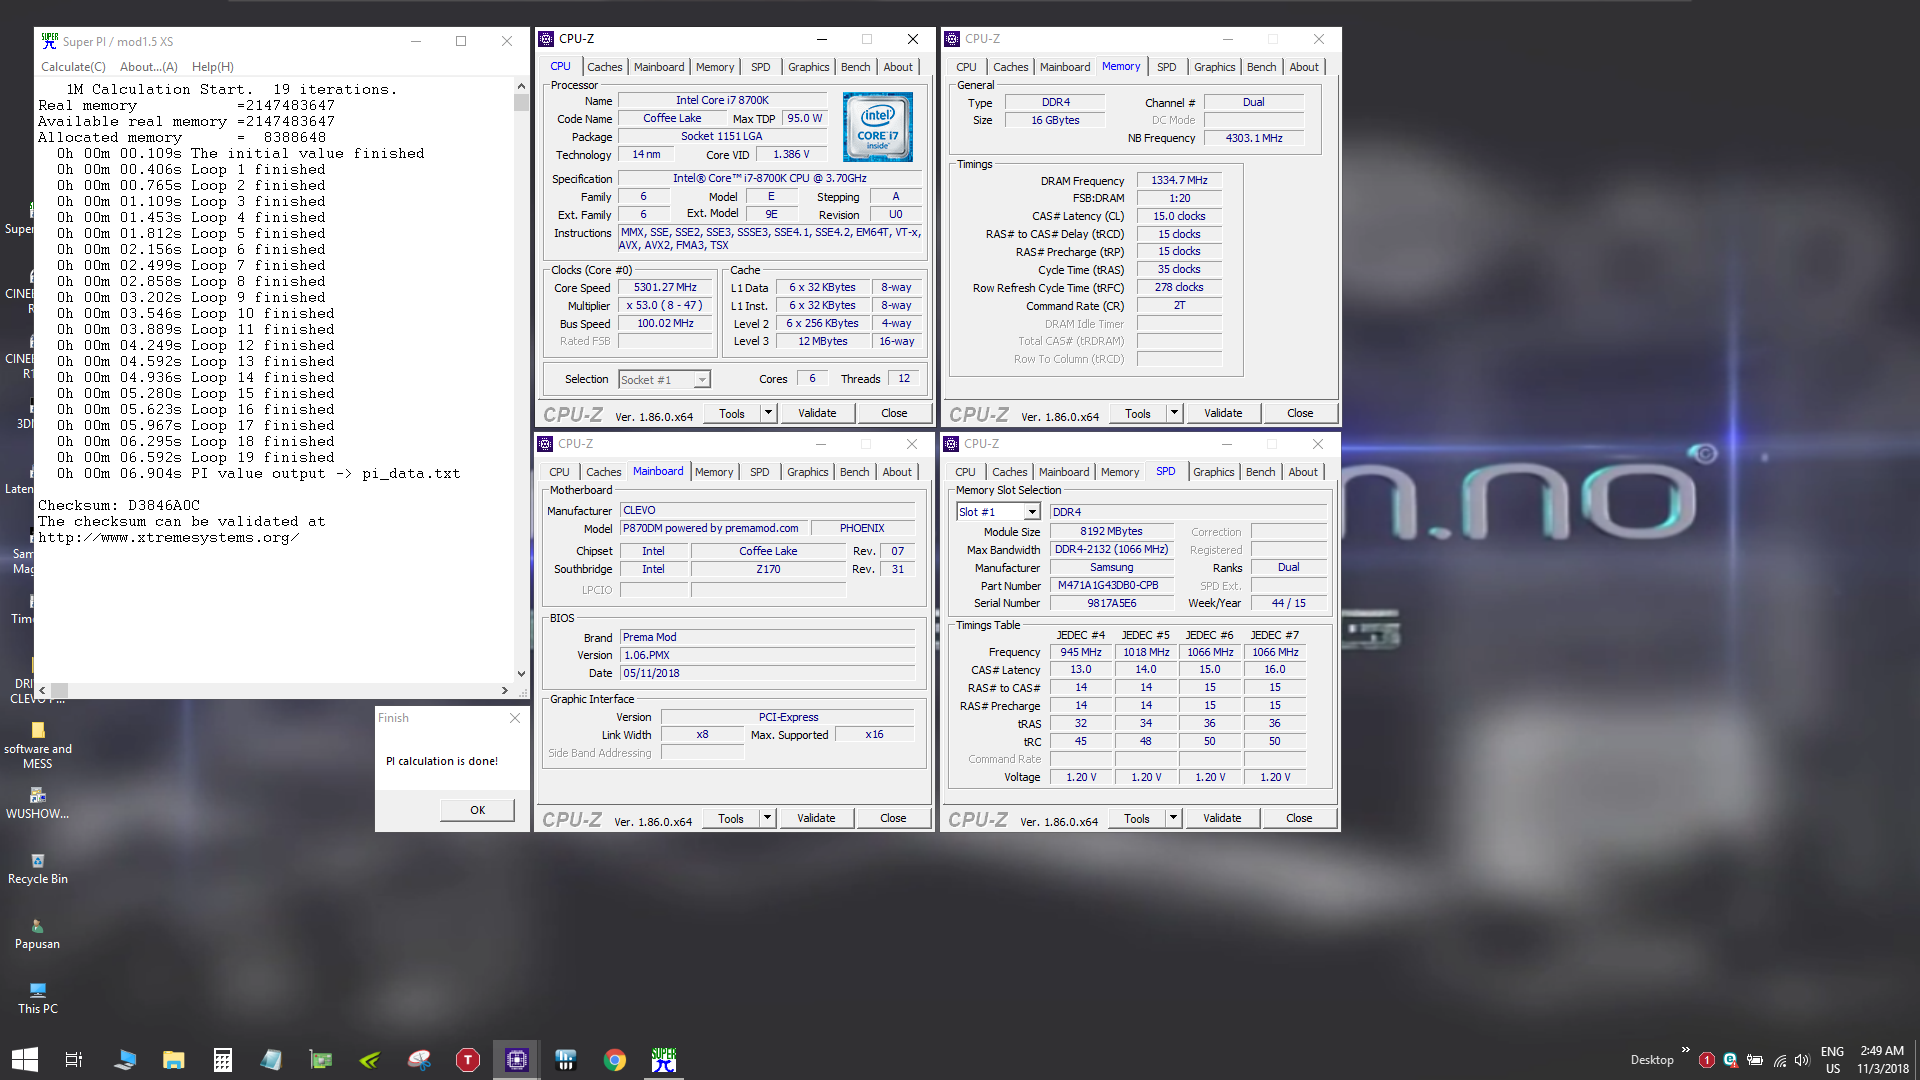Click Validate in the SPD tab window
The height and width of the screenshot is (1080, 1920).
(1222, 818)
